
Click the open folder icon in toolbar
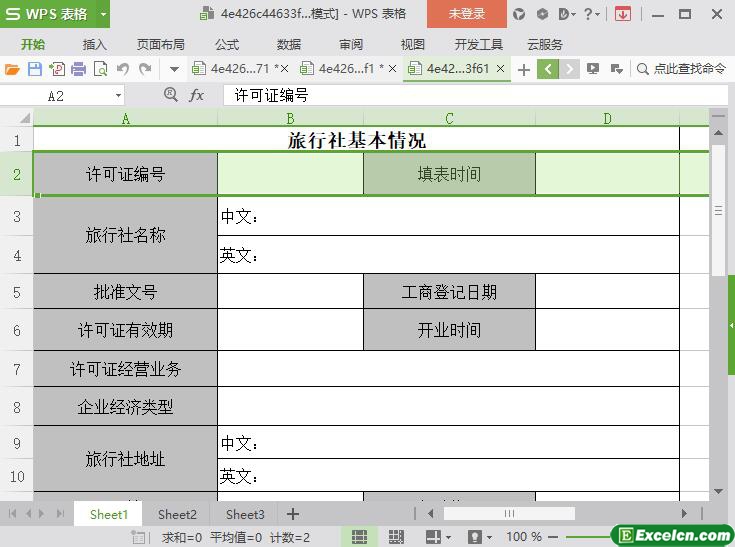[x=12, y=69]
